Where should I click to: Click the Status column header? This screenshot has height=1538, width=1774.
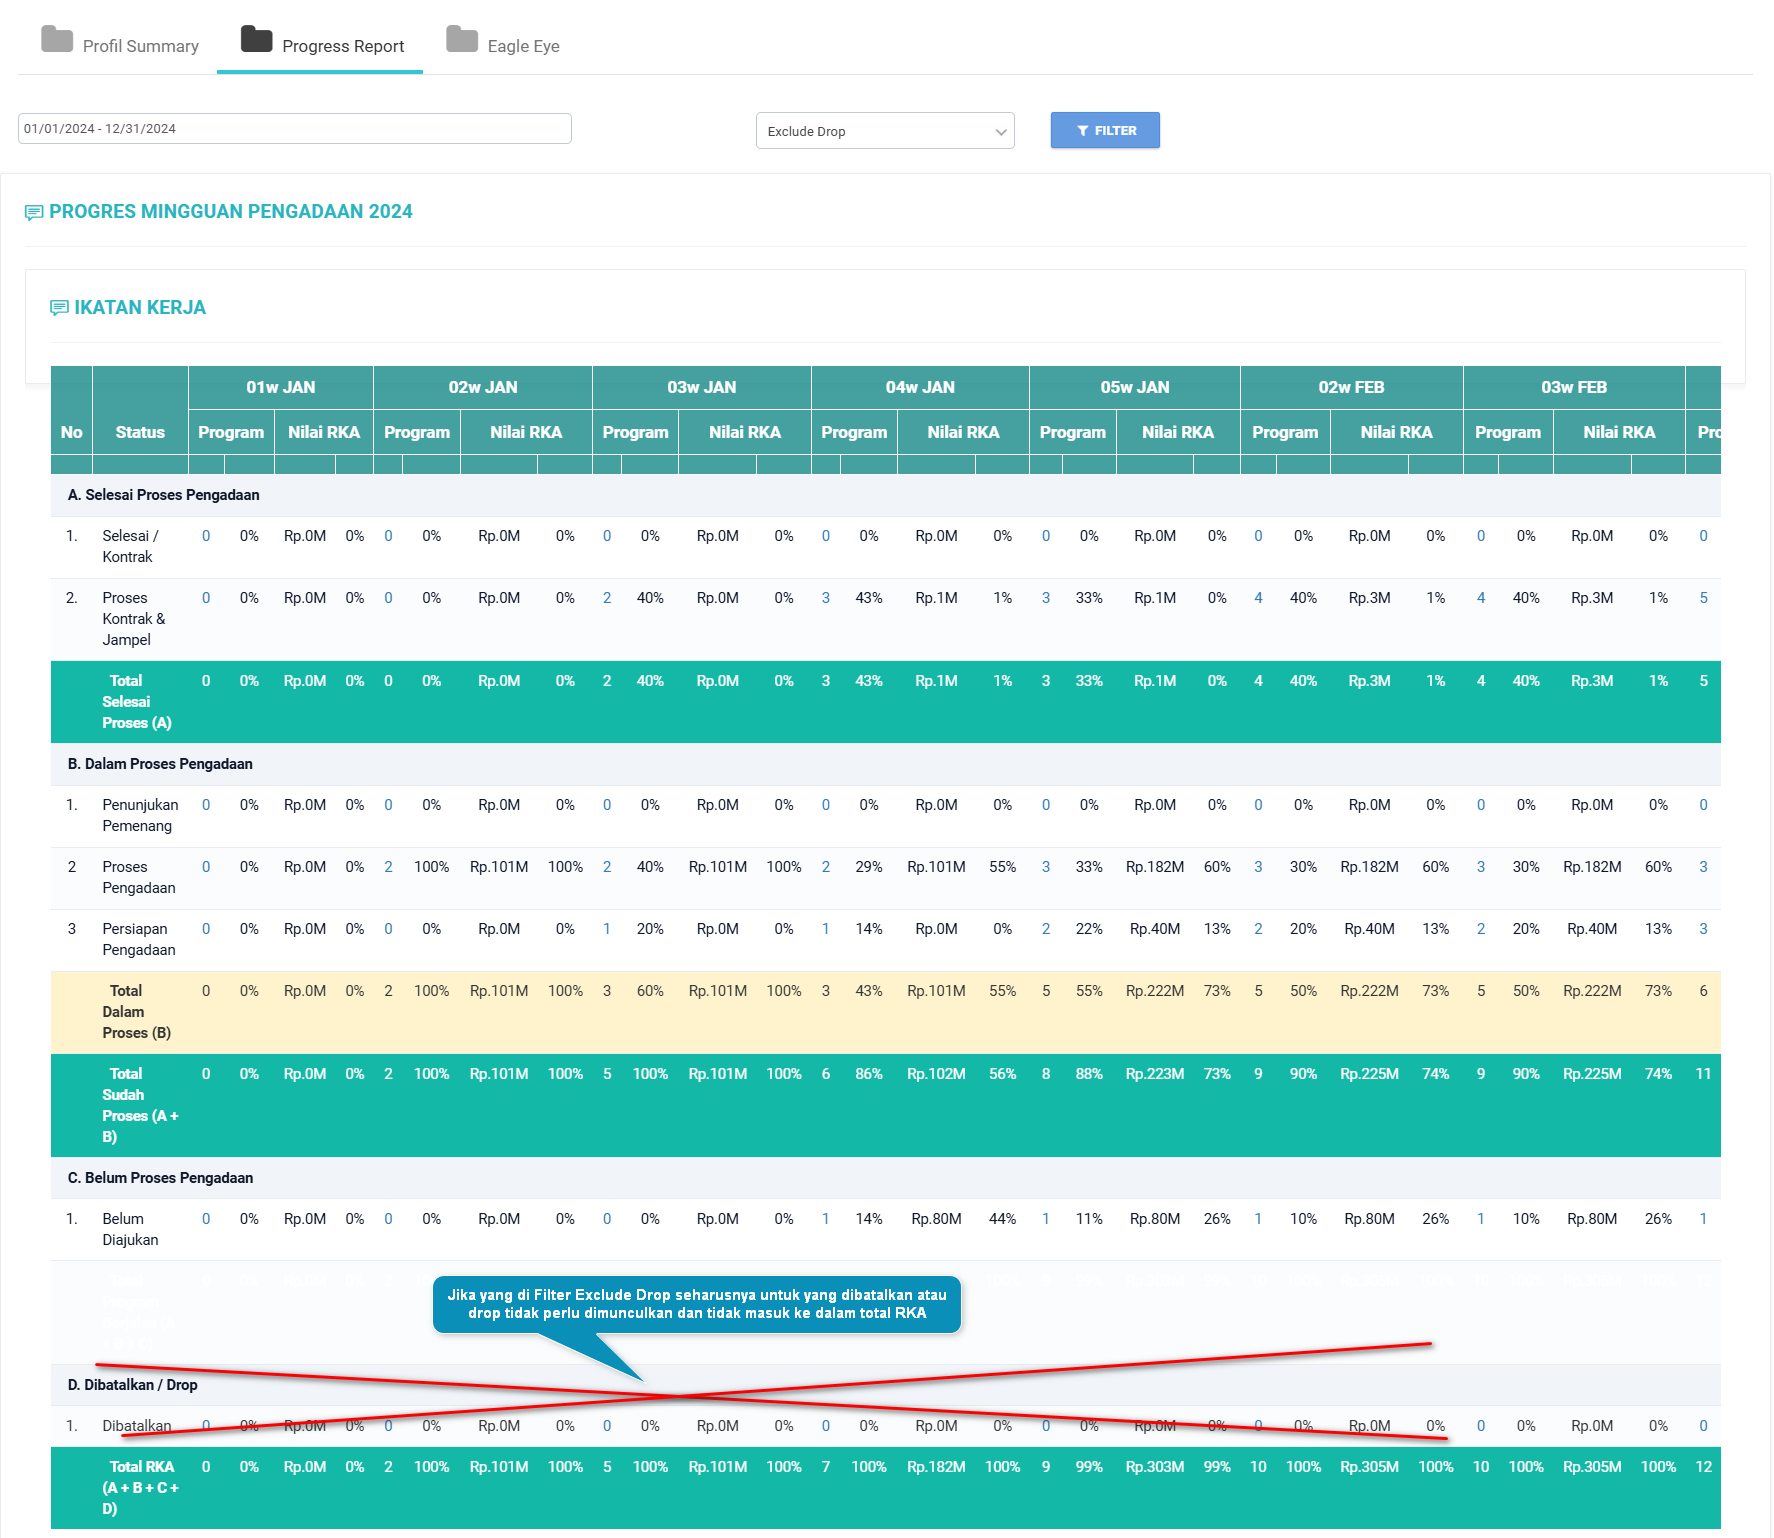click(x=140, y=432)
